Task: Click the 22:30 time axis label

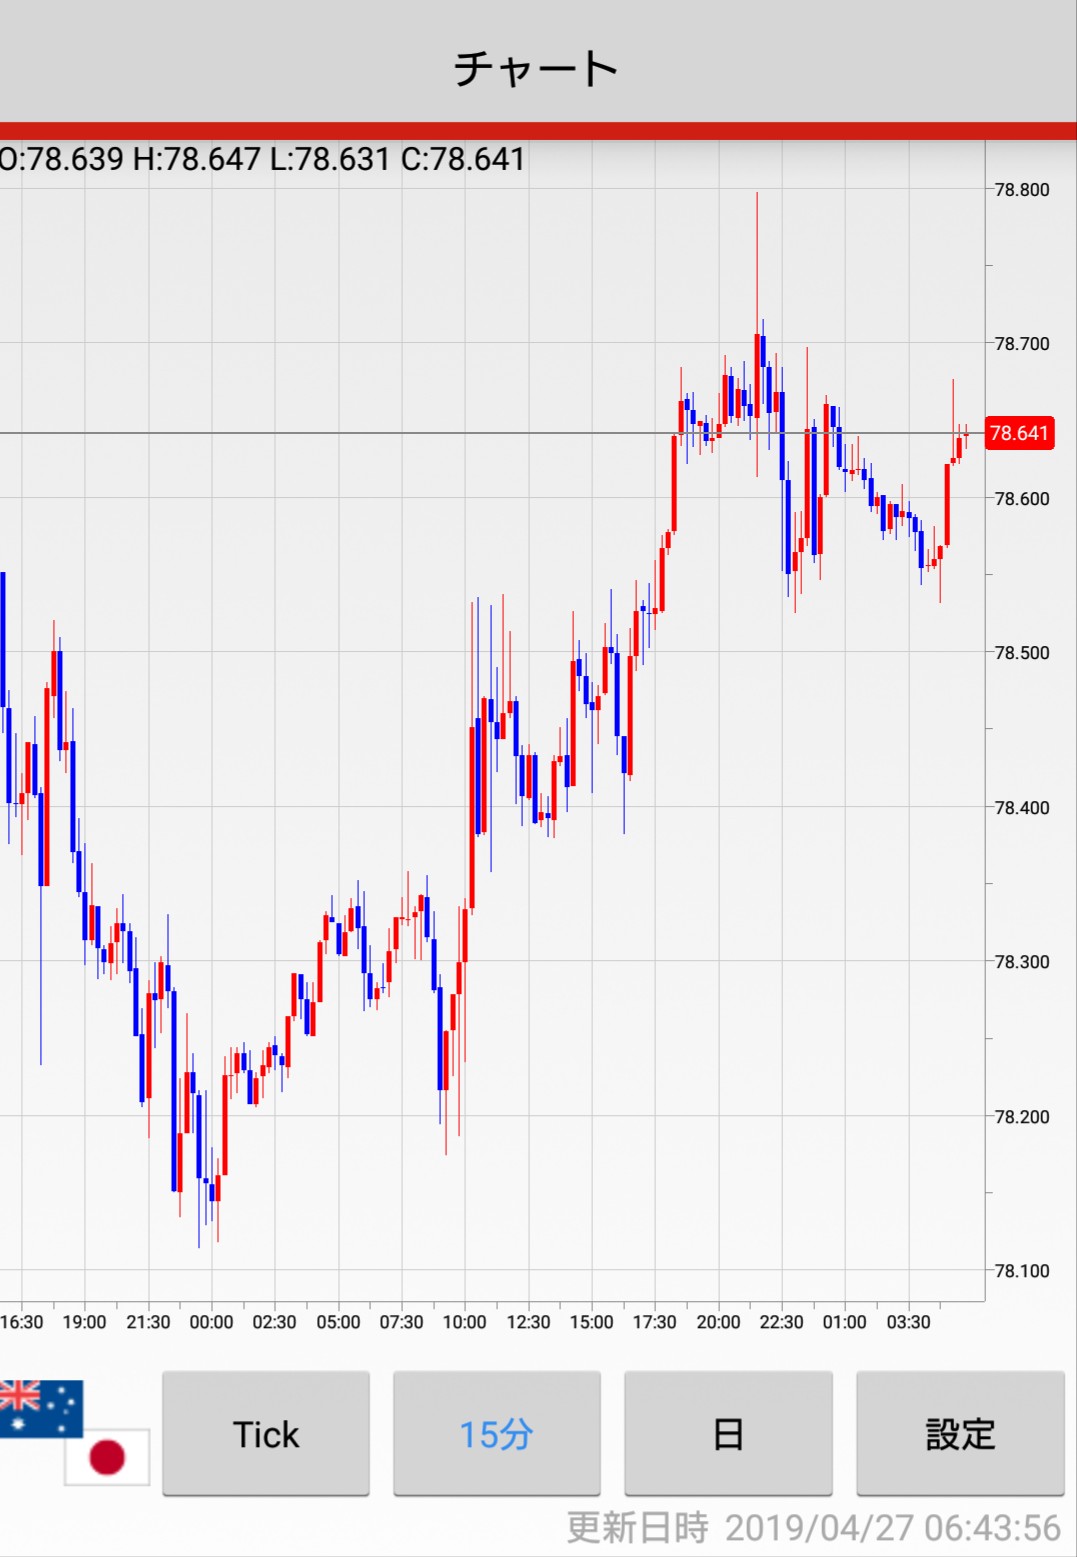Action: pyautogui.click(x=781, y=1322)
